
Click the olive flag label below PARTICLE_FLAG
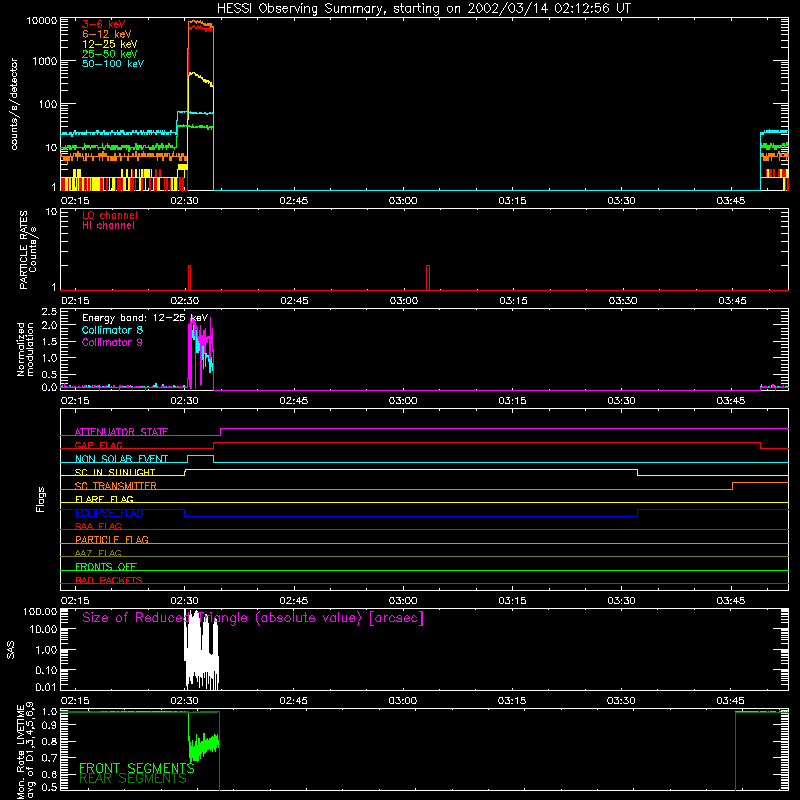(x=98, y=553)
